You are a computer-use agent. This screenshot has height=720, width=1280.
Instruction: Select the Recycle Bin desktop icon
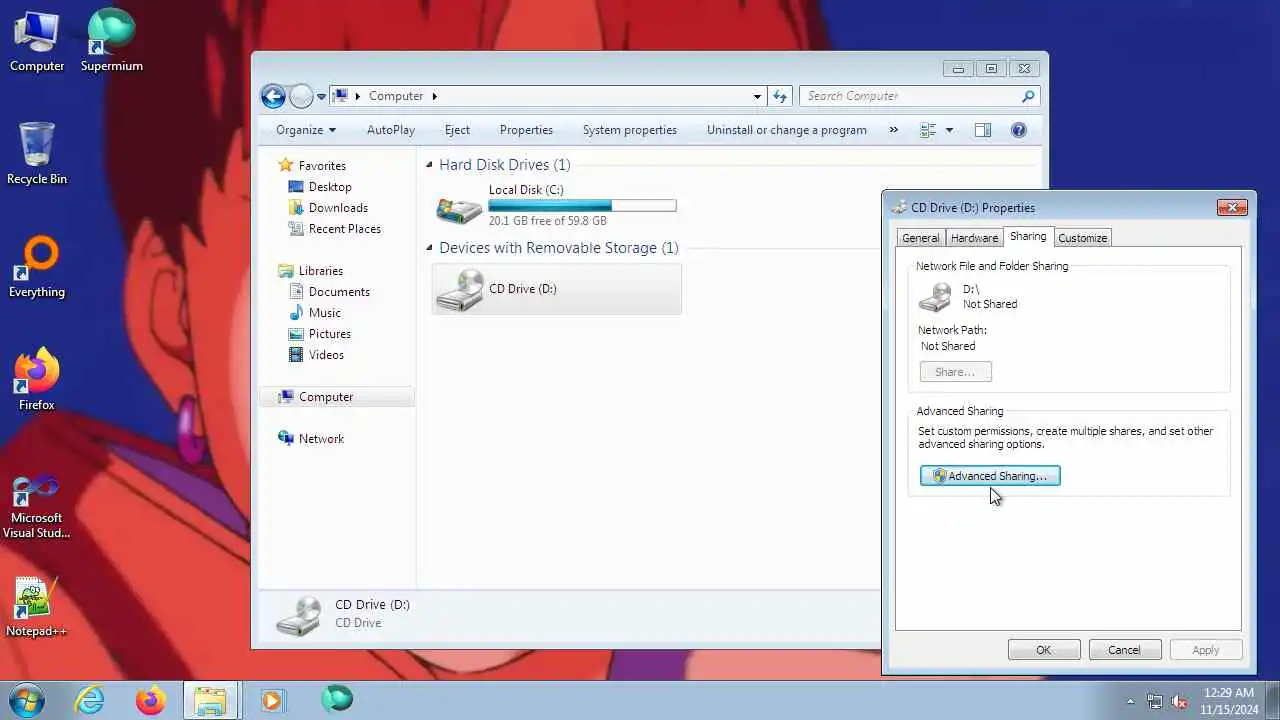pos(37,154)
